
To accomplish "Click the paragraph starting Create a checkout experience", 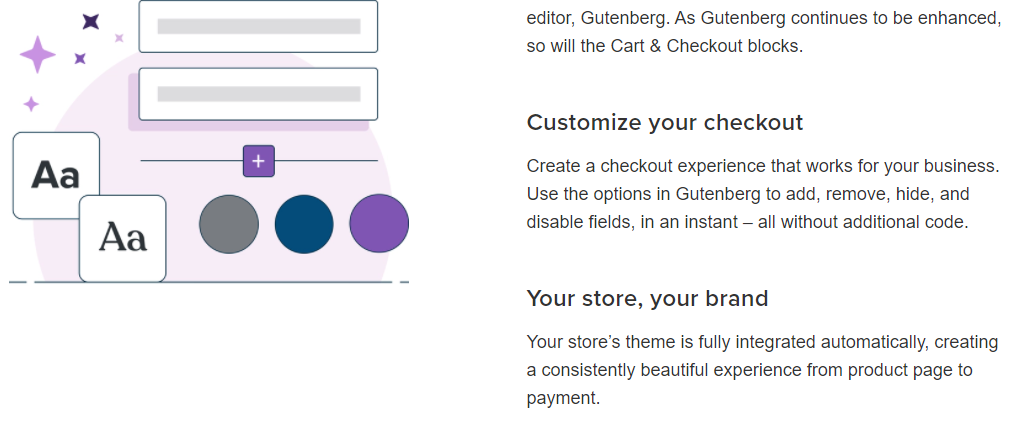I will 763,194.
